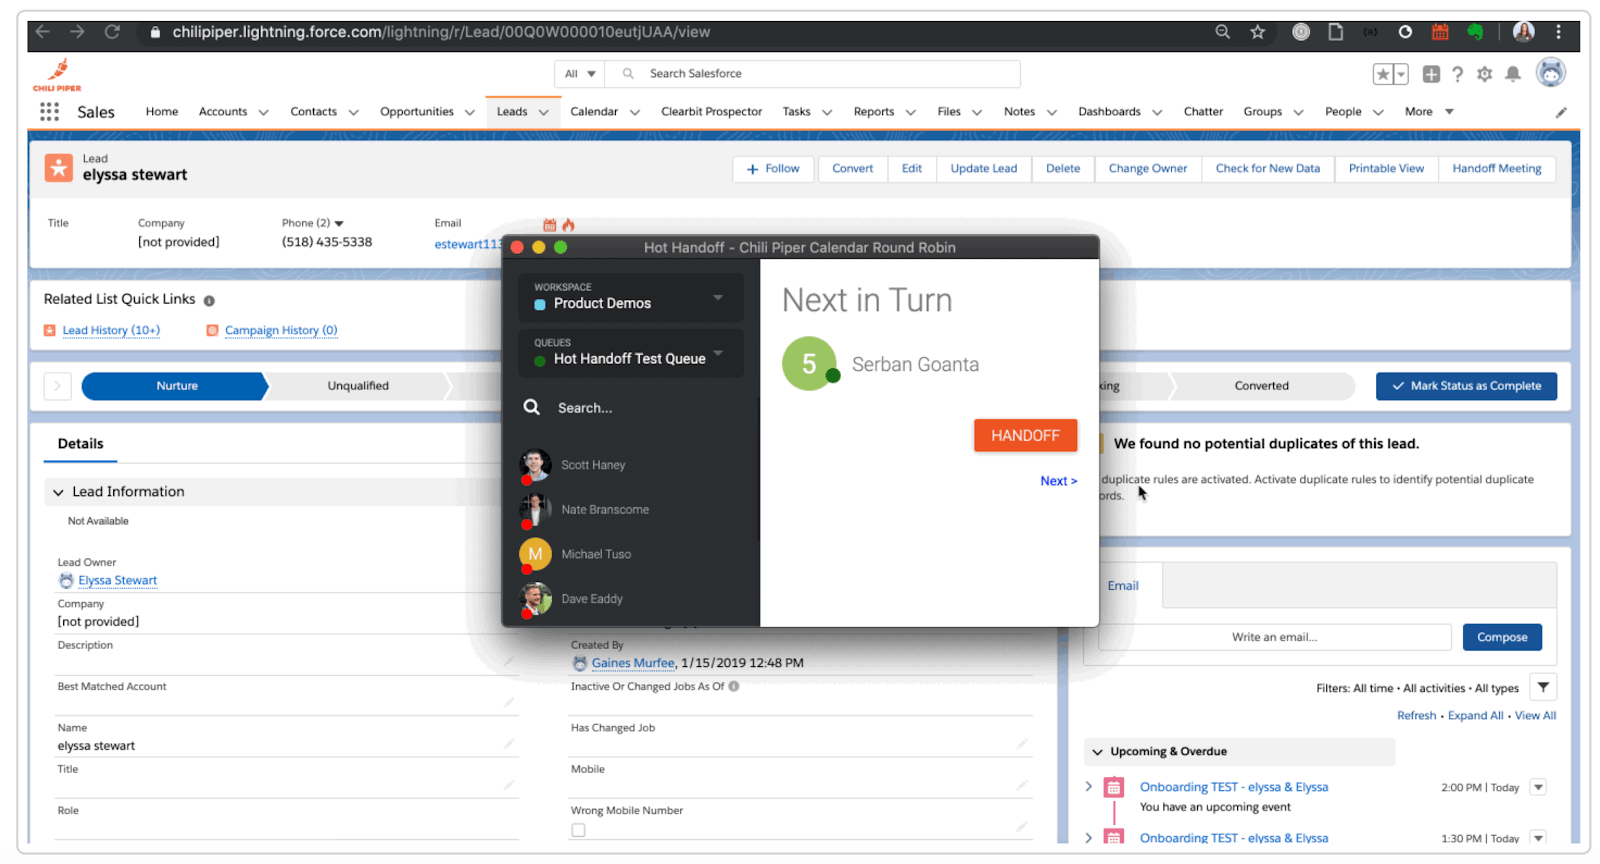1600x864 pixels.
Task: Select the Converted status stage
Action: click(x=1261, y=386)
